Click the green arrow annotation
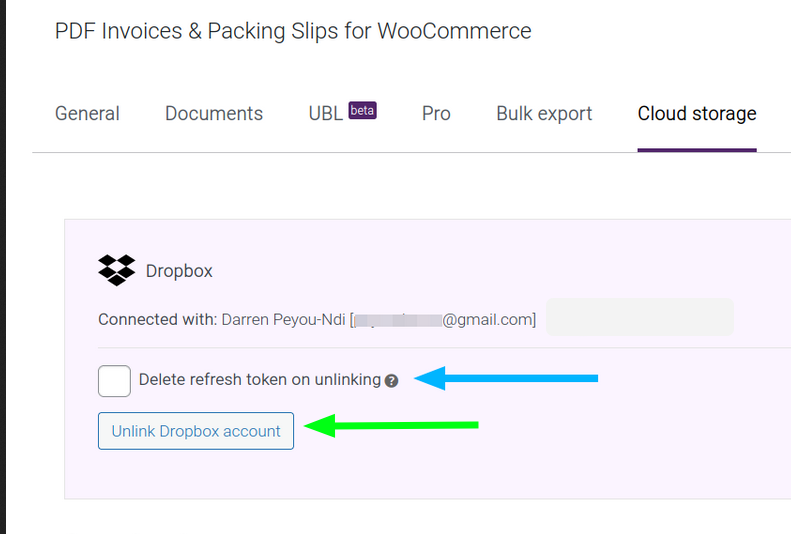 [x=391, y=426]
